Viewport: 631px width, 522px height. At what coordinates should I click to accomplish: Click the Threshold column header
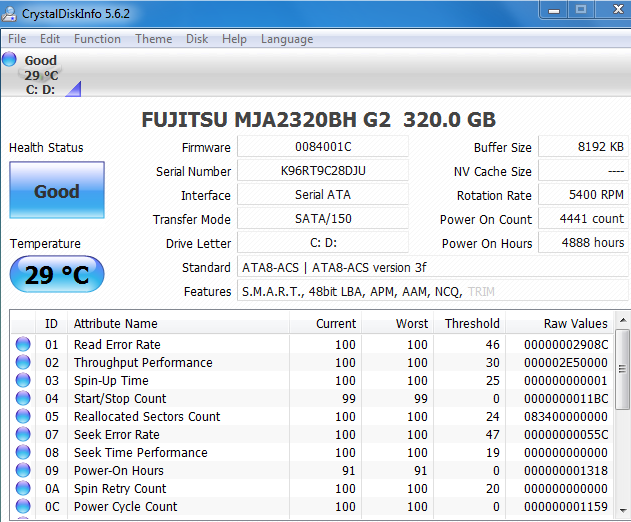(x=469, y=323)
